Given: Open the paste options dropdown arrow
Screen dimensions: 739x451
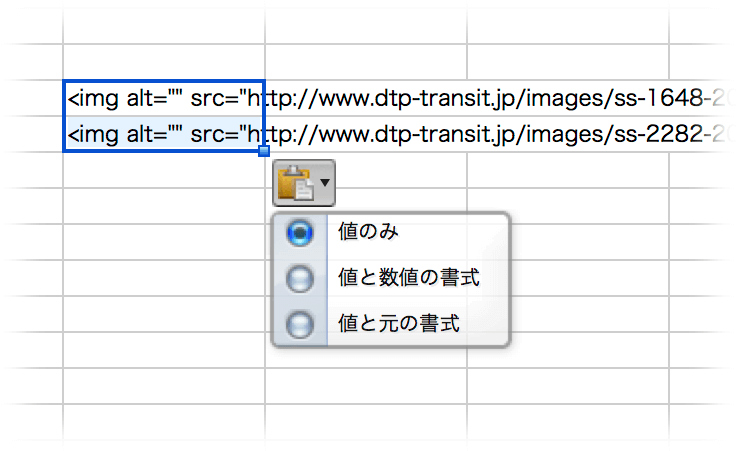Looking at the screenshot, I should (x=325, y=183).
